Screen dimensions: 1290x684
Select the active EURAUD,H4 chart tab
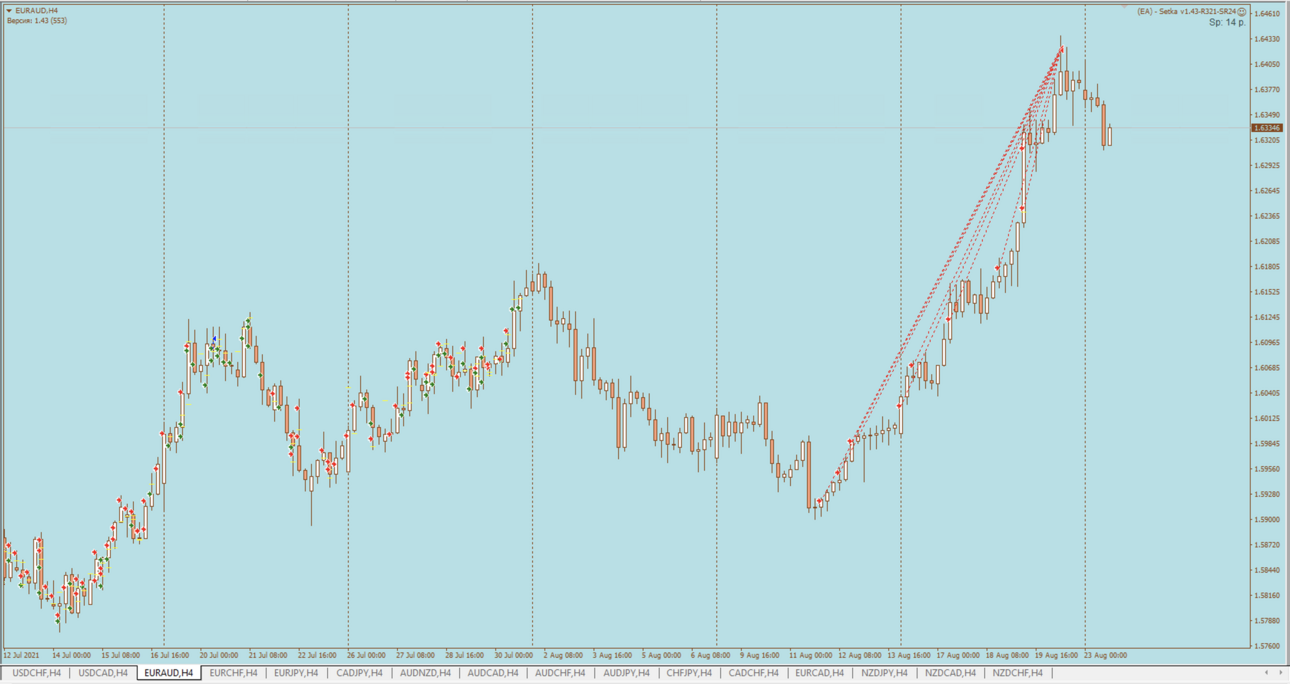[x=169, y=673]
